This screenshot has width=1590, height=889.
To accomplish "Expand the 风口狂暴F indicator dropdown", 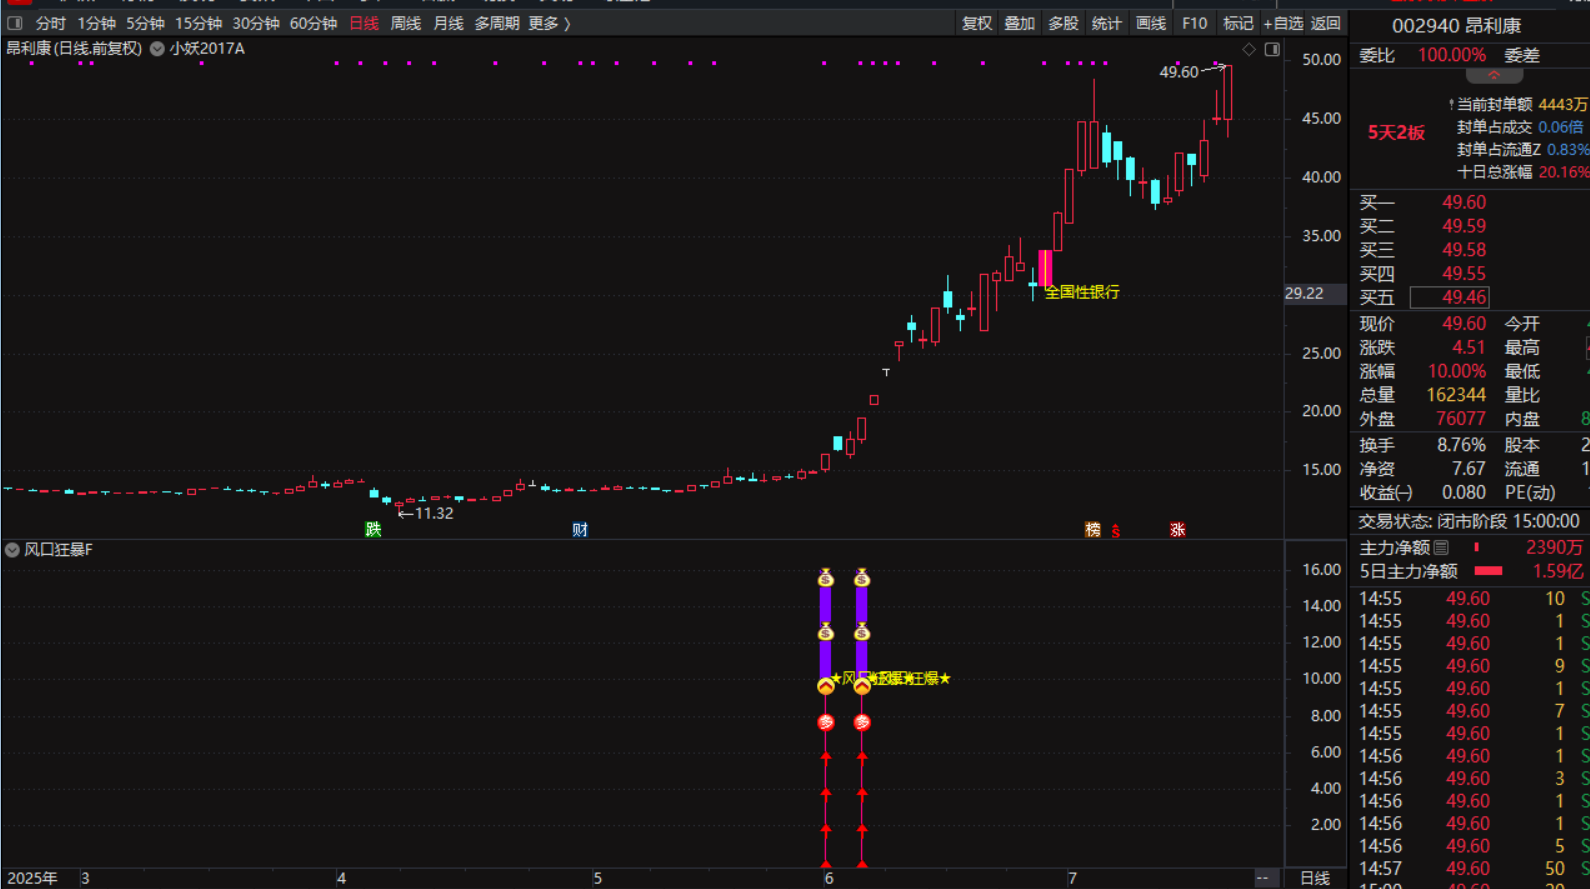I will tap(13, 550).
